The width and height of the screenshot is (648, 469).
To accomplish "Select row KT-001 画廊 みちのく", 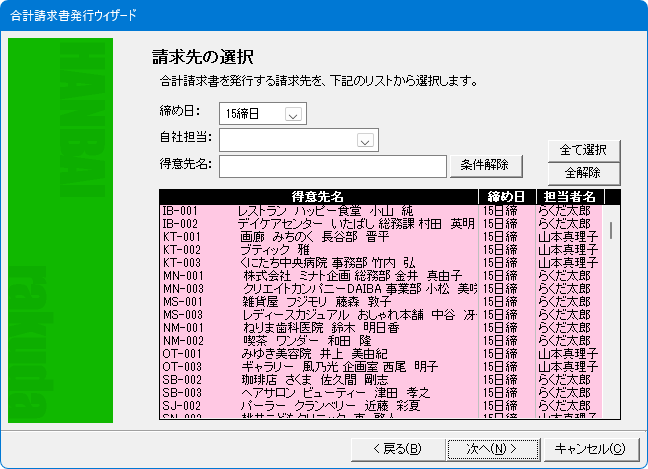I will pyautogui.click(x=318, y=237).
